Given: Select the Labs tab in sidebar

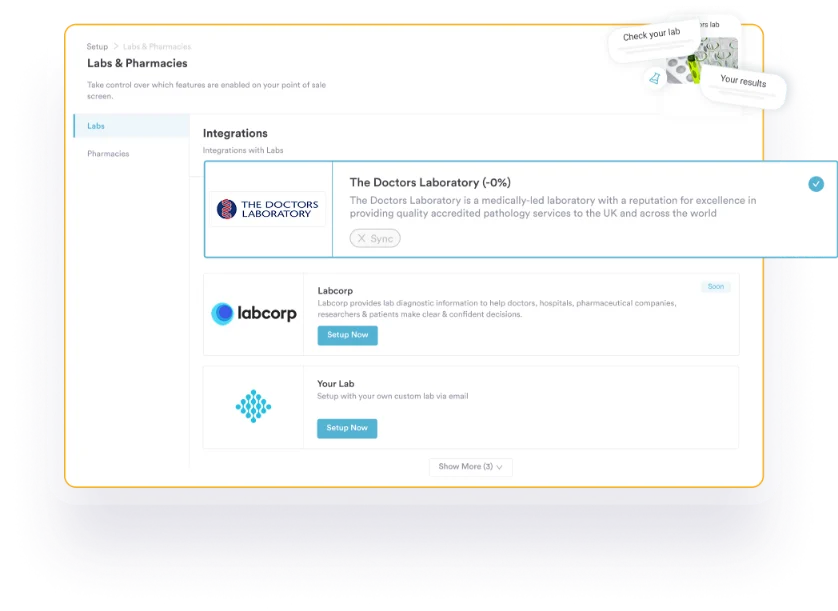Looking at the screenshot, I should [96, 126].
